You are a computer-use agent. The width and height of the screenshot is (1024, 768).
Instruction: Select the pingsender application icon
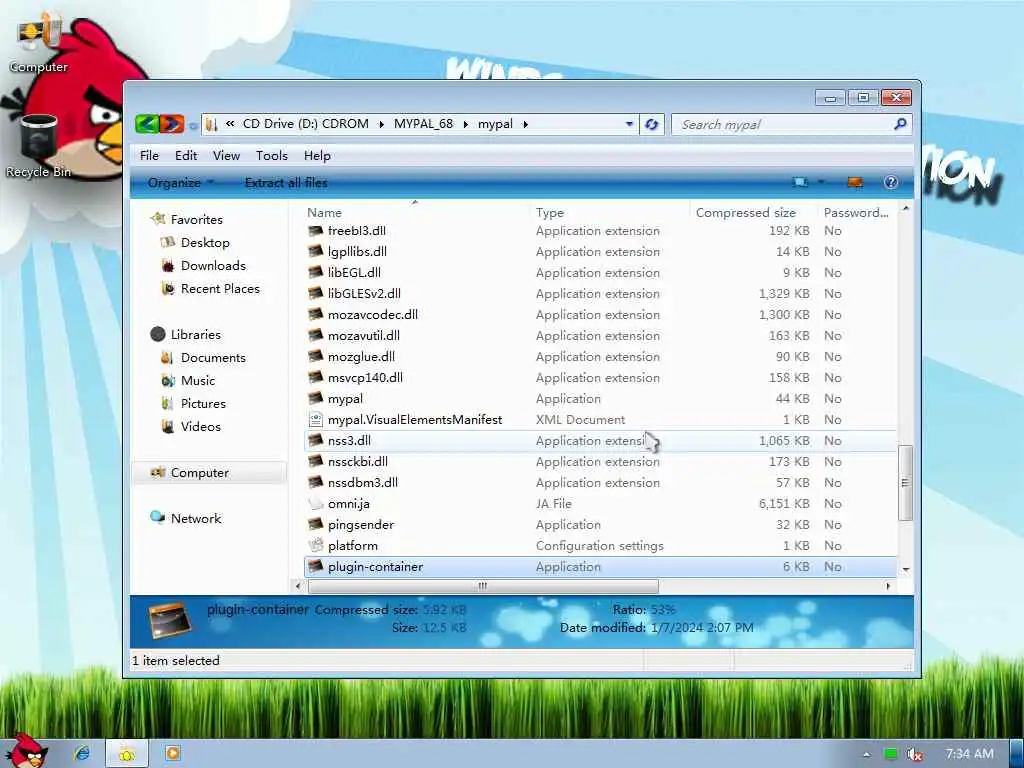(316, 524)
